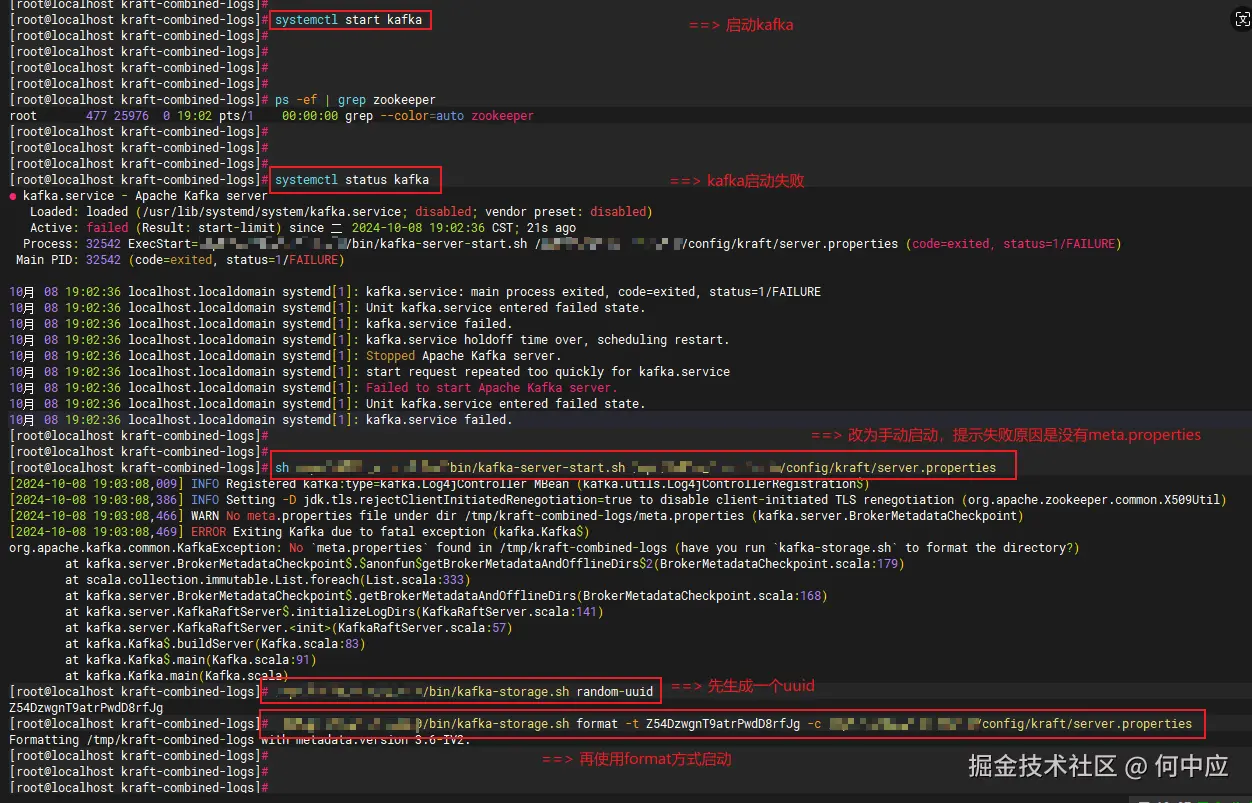1252x803 pixels.
Task: Click 'config/kraft/server.properties' in the sh start command
Action: pos(891,468)
